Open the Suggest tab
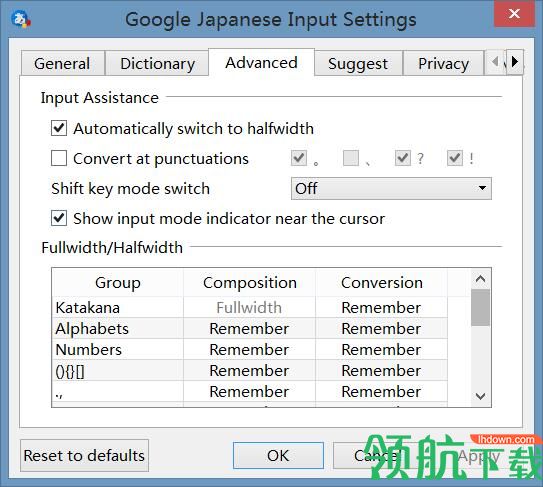 (358, 64)
